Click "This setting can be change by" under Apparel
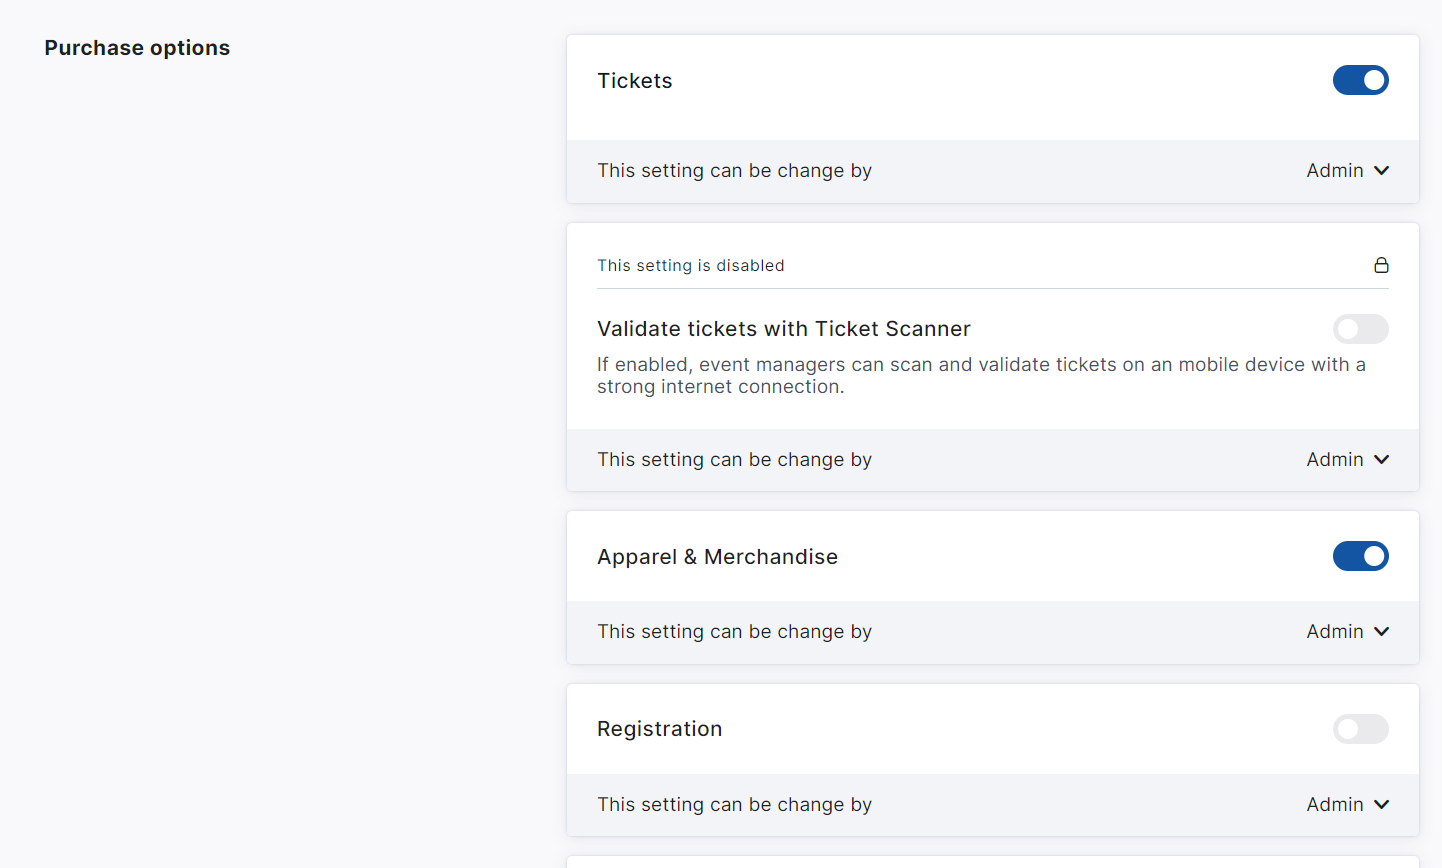1442x868 pixels. click(x=734, y=632)
